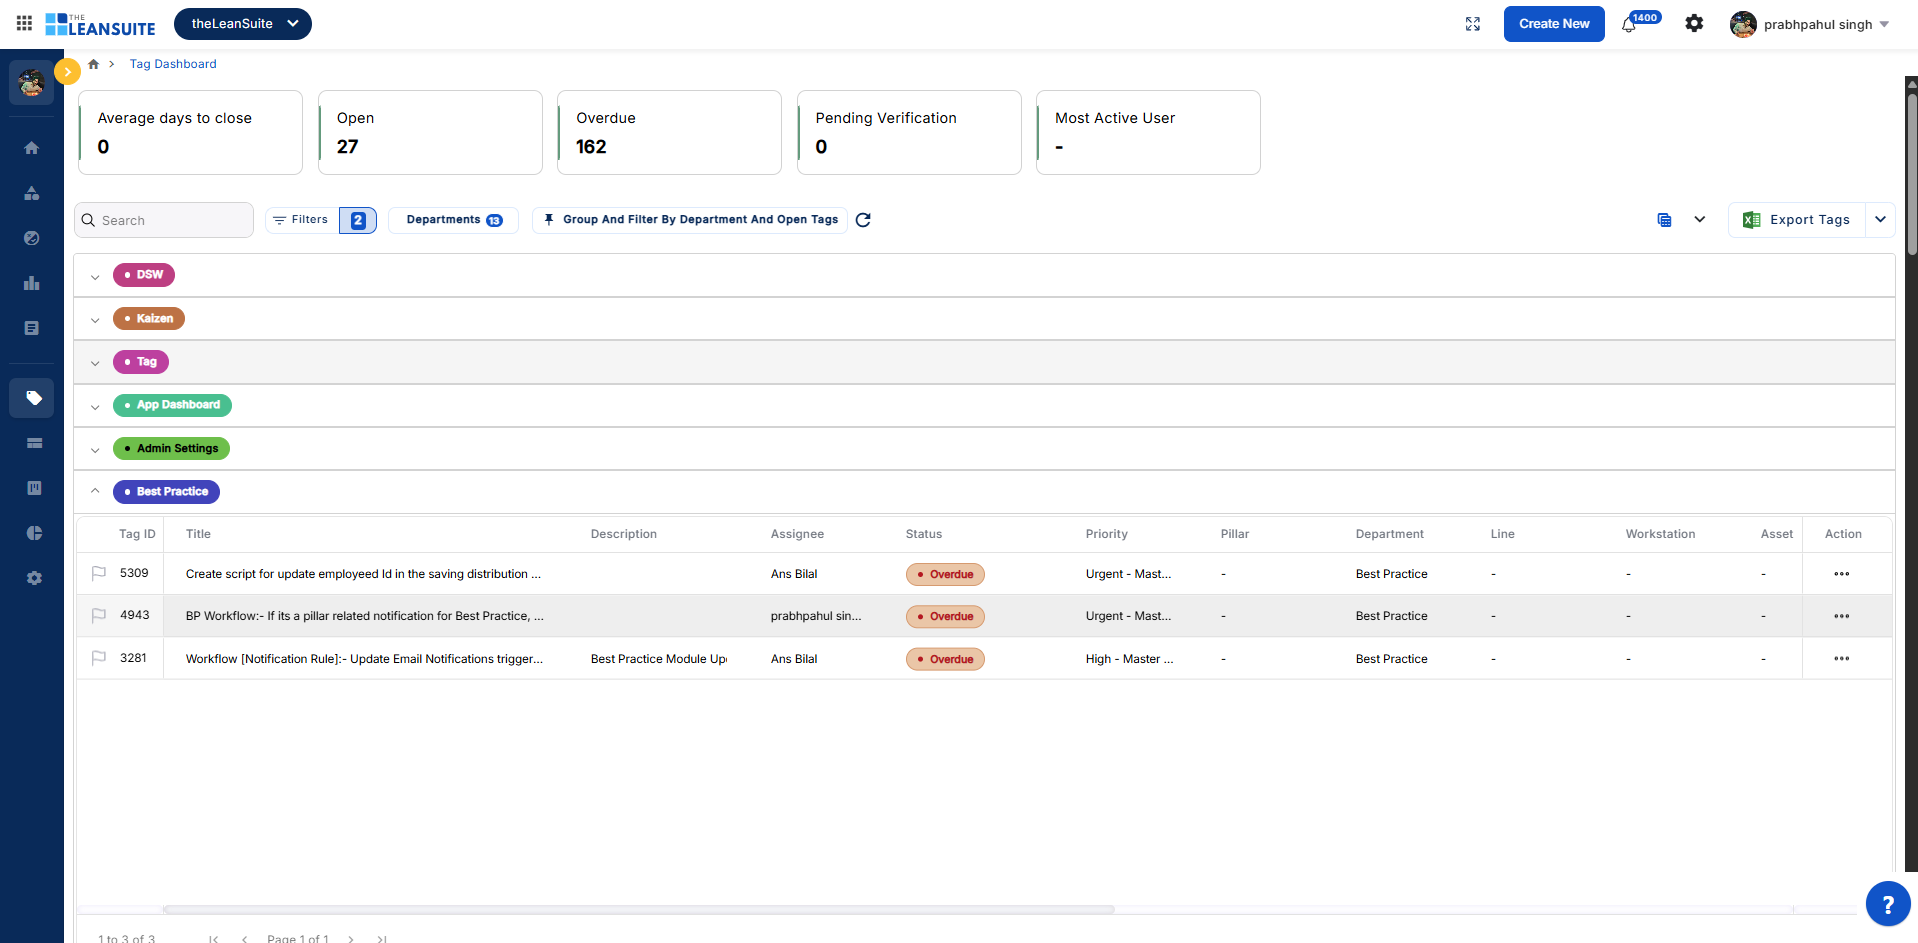
Task: Sort by Priority column header
Action: coord(1106,534)
